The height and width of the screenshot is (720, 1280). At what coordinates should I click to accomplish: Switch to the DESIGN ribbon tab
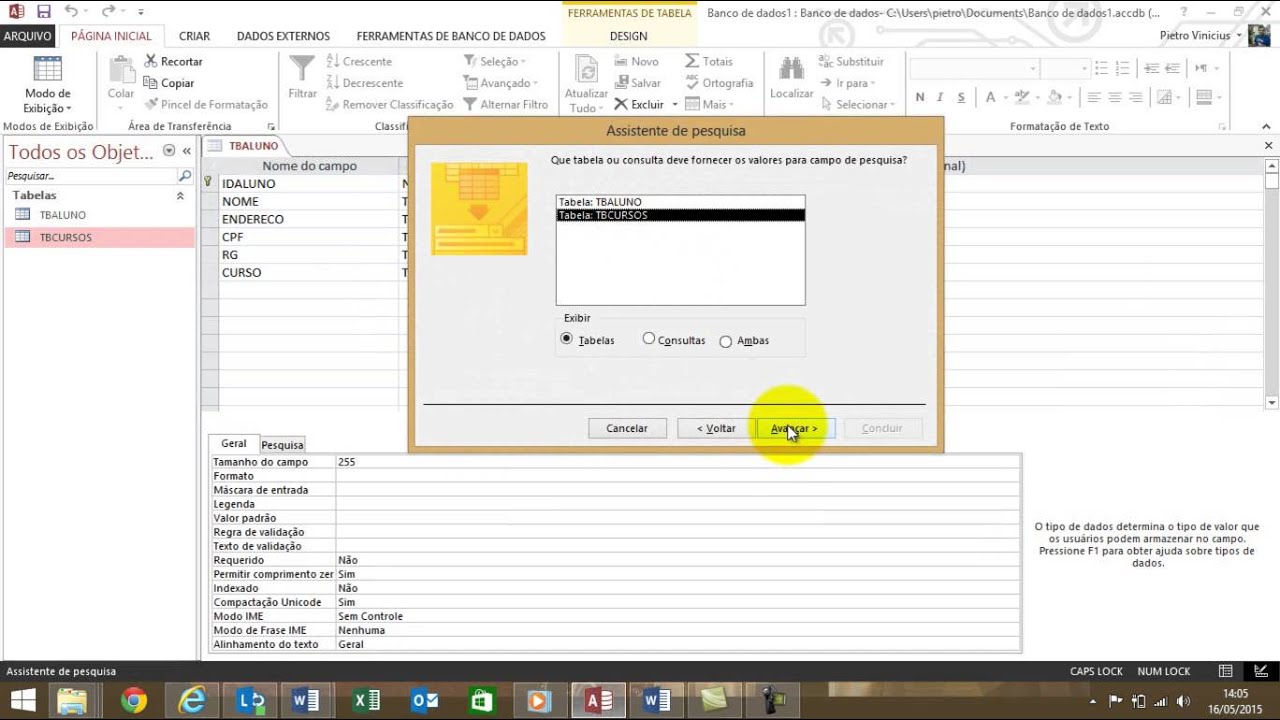(629, 36)
